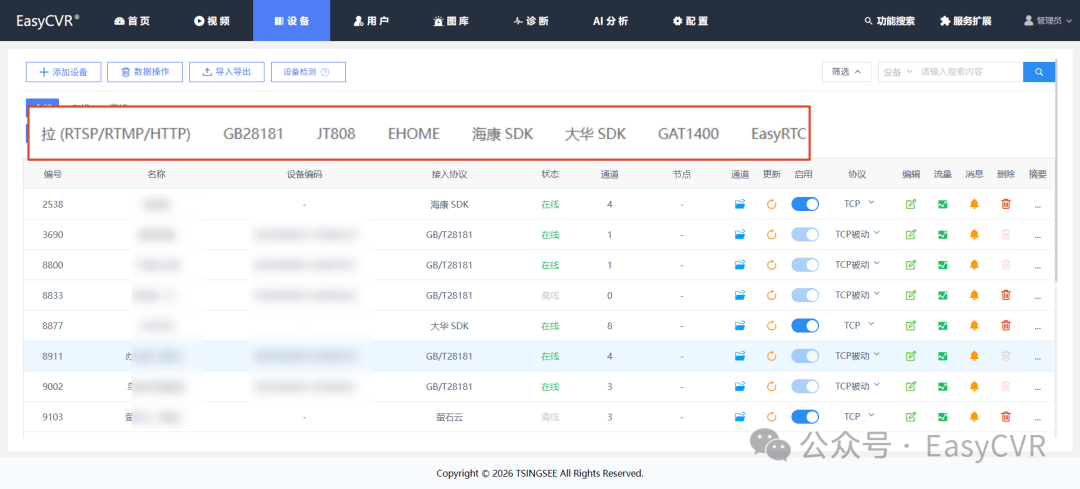Viewport: 1080px width, 489px height.
Task: Open channel folder for device 2538
Action: [740, 205]
